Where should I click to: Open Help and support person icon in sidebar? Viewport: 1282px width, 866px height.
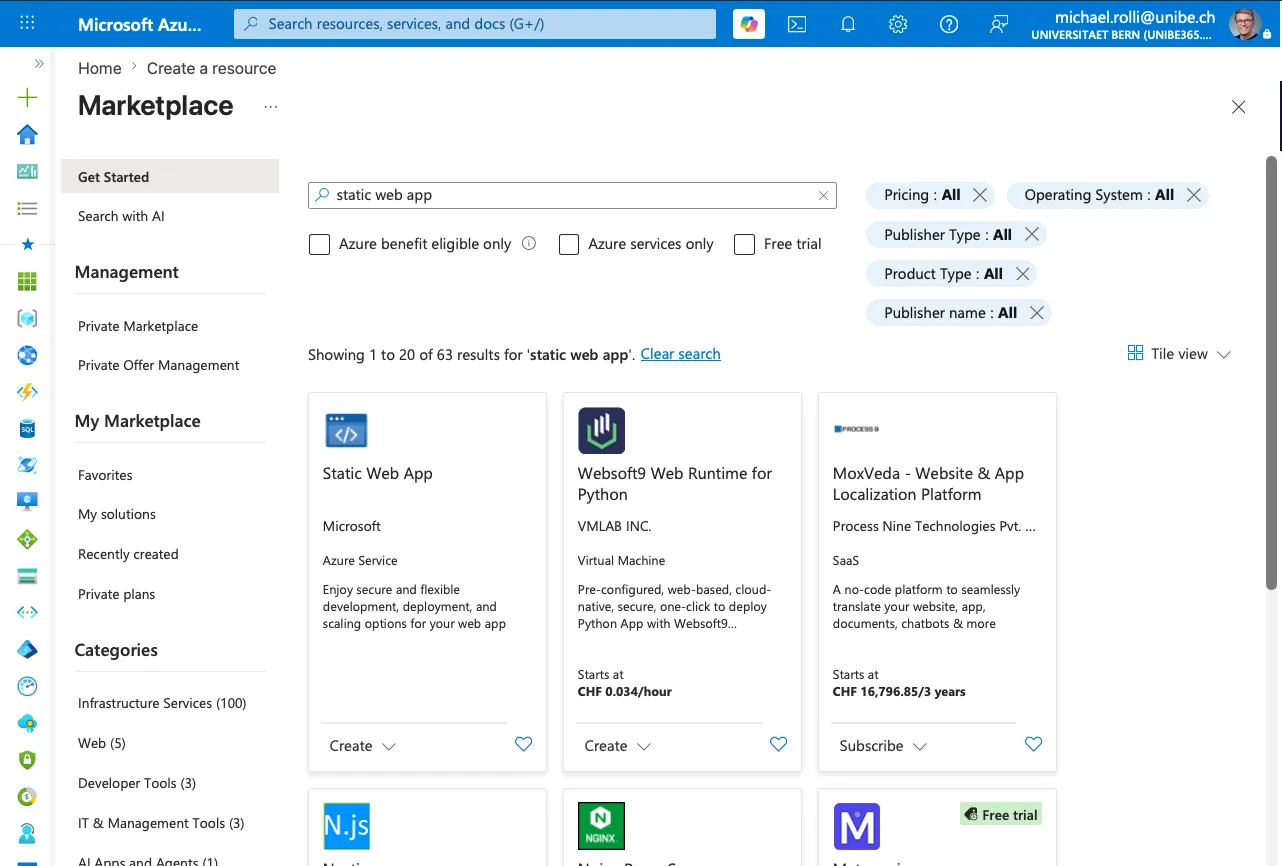pyautogui.click(x=27, y=833)
